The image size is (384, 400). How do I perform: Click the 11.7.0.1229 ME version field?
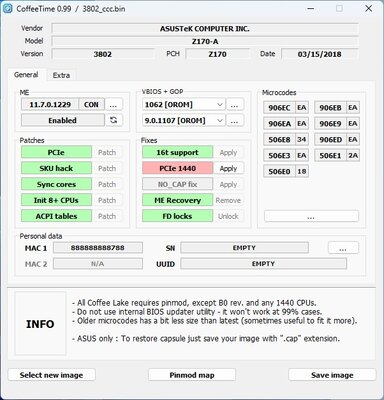point(50,105)
